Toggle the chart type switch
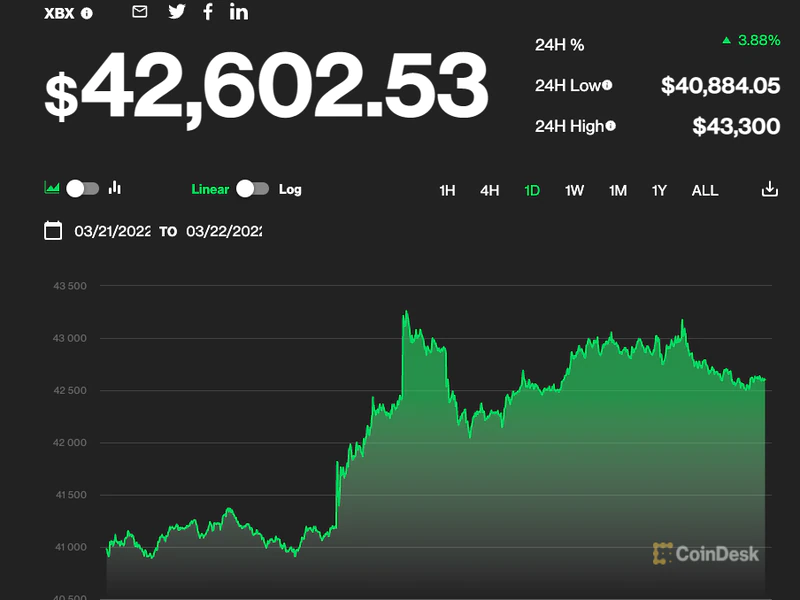Screen dimensions: 800x600 83,188
